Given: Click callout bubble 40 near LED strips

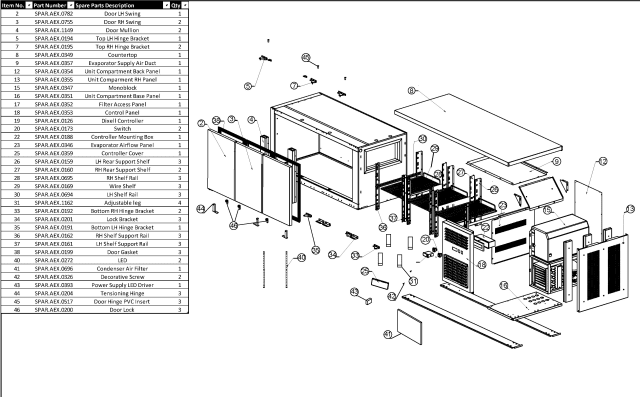Looking at the screenshot, I should [301, 257].
